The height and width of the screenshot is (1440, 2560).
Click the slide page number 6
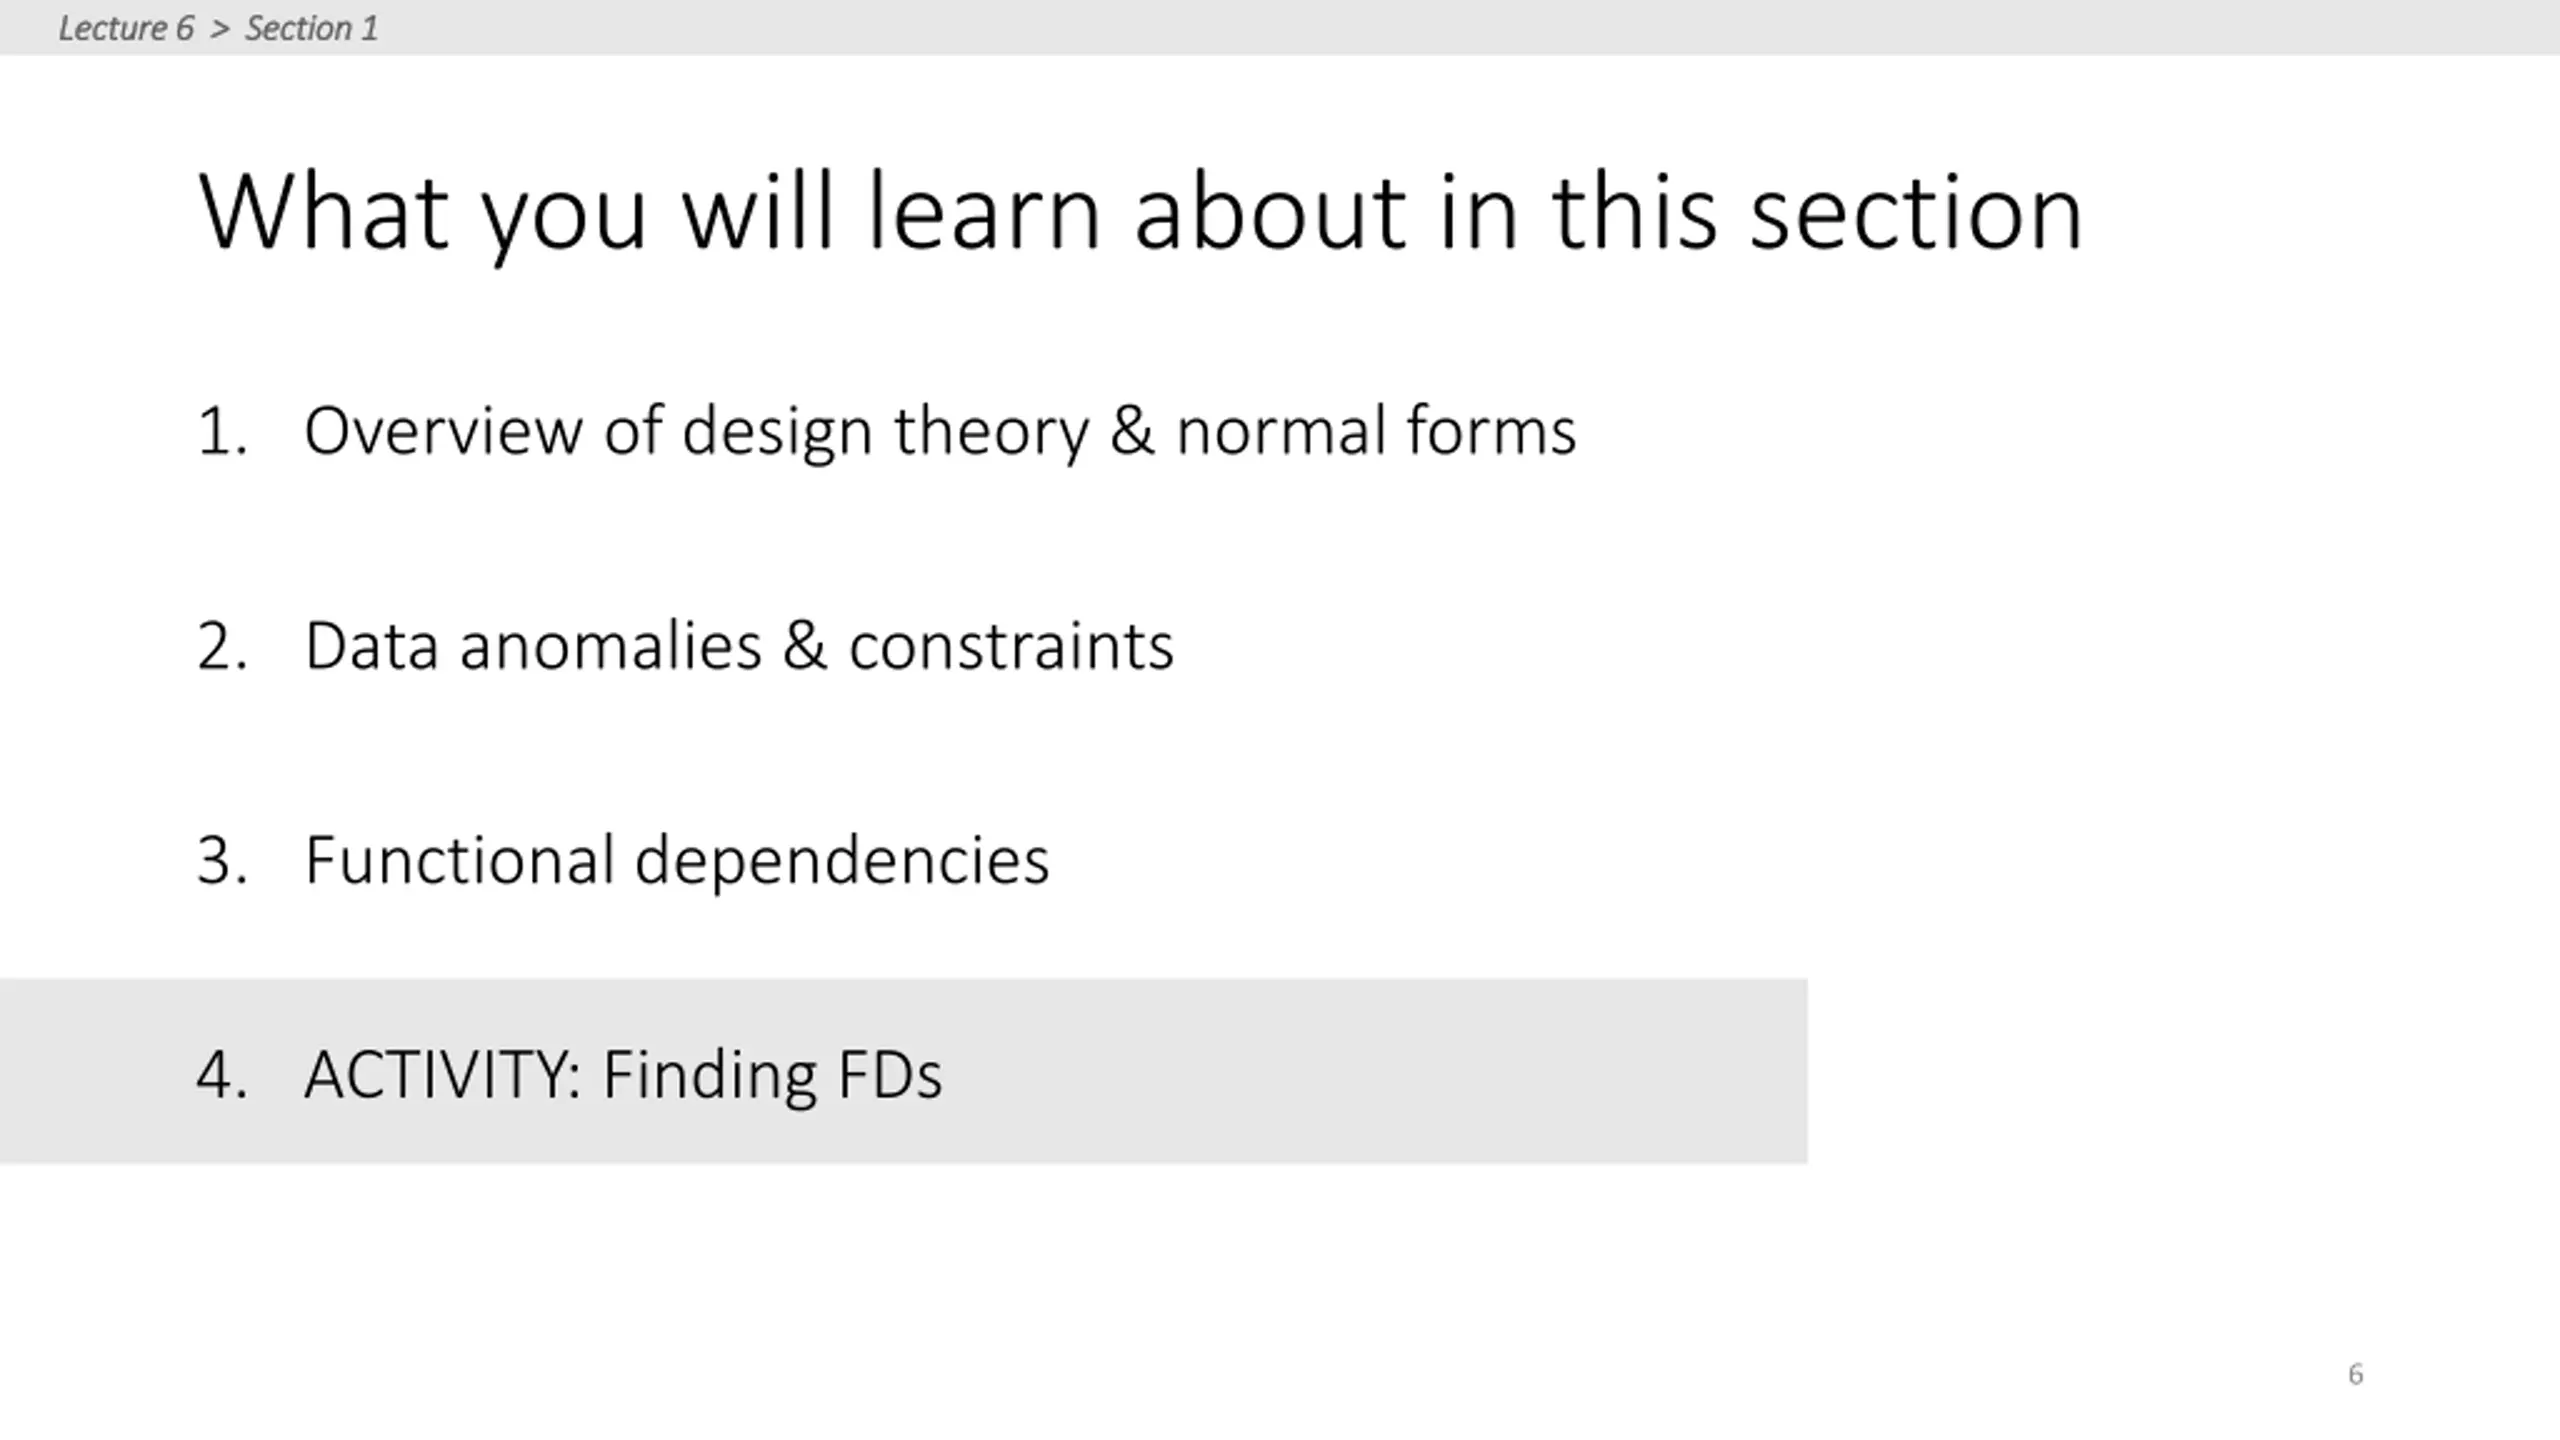tap(2355, 1374)
